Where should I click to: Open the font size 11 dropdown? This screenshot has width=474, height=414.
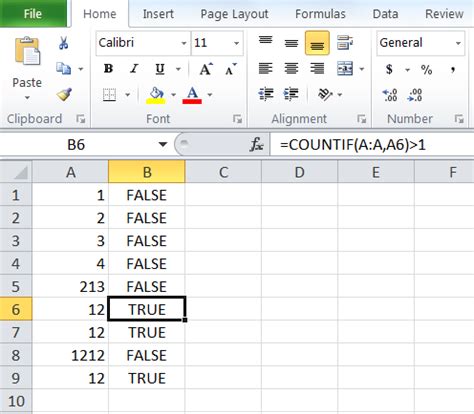(236, 43)
